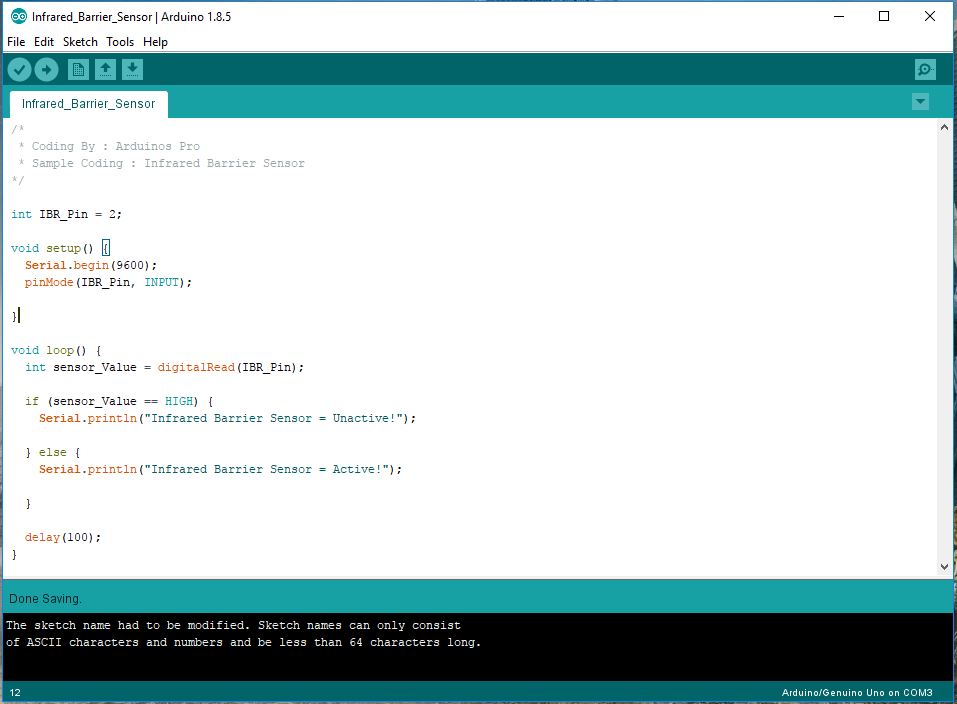Create a new sketch with the New icon

77,69
